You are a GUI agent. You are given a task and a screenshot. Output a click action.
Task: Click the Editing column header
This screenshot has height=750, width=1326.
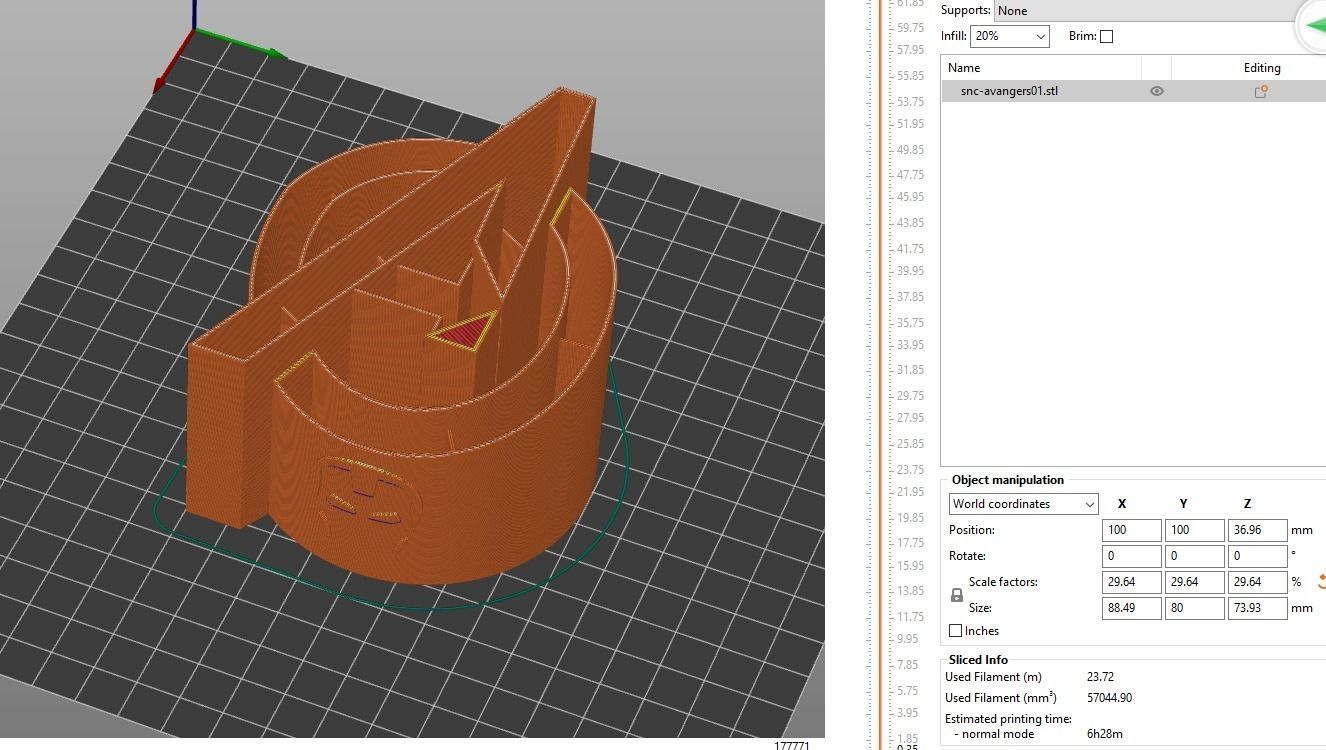(x=1261, y=68)
